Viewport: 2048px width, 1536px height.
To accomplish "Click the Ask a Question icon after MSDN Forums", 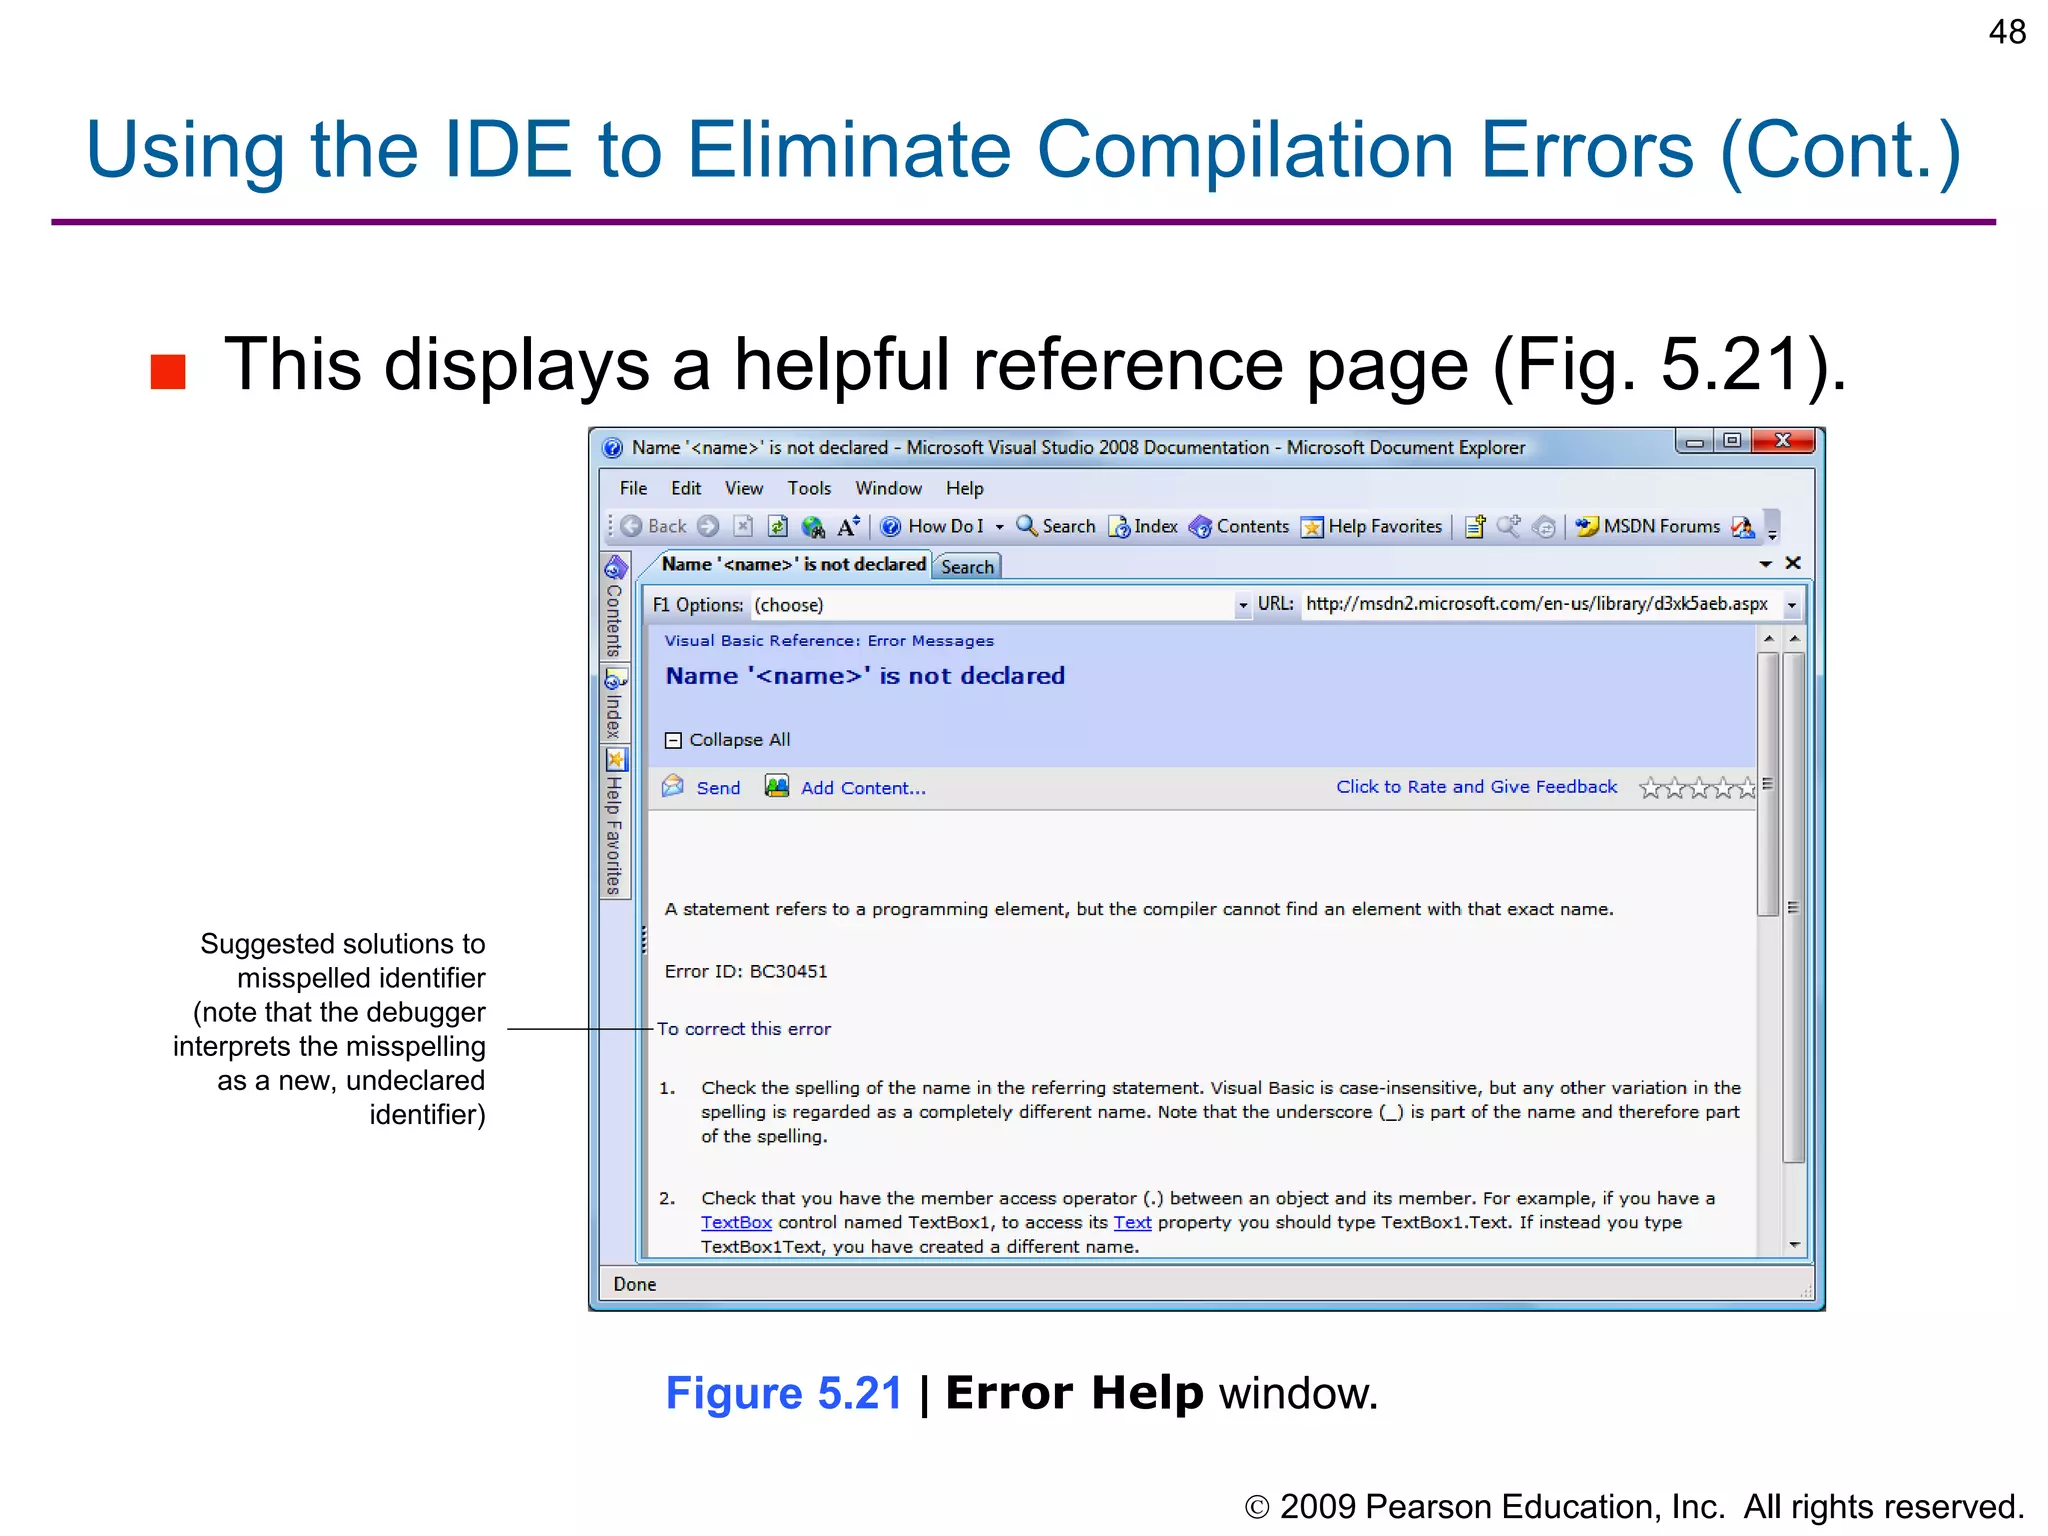I will point(1743,526).
